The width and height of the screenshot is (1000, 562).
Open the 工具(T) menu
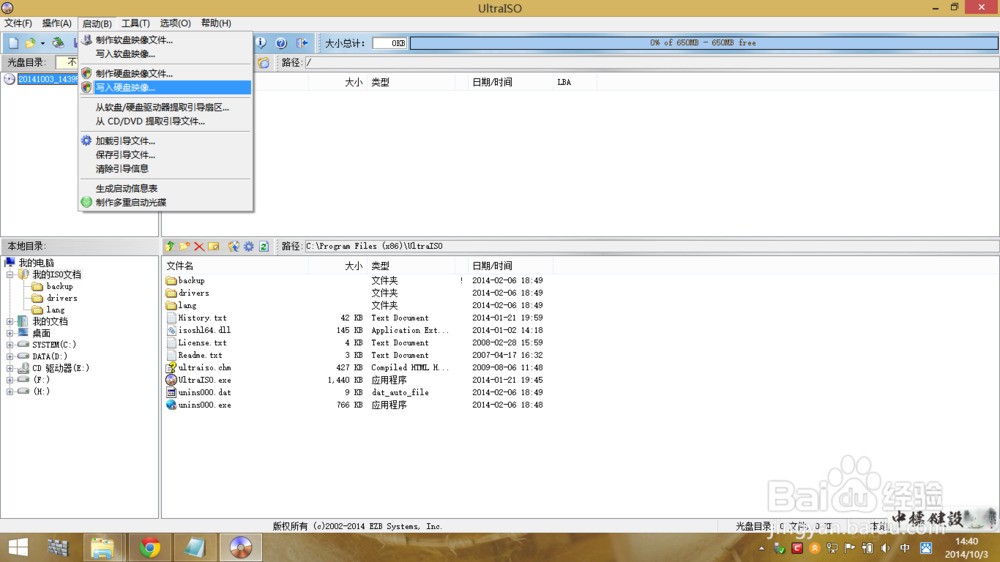(136, 23)
